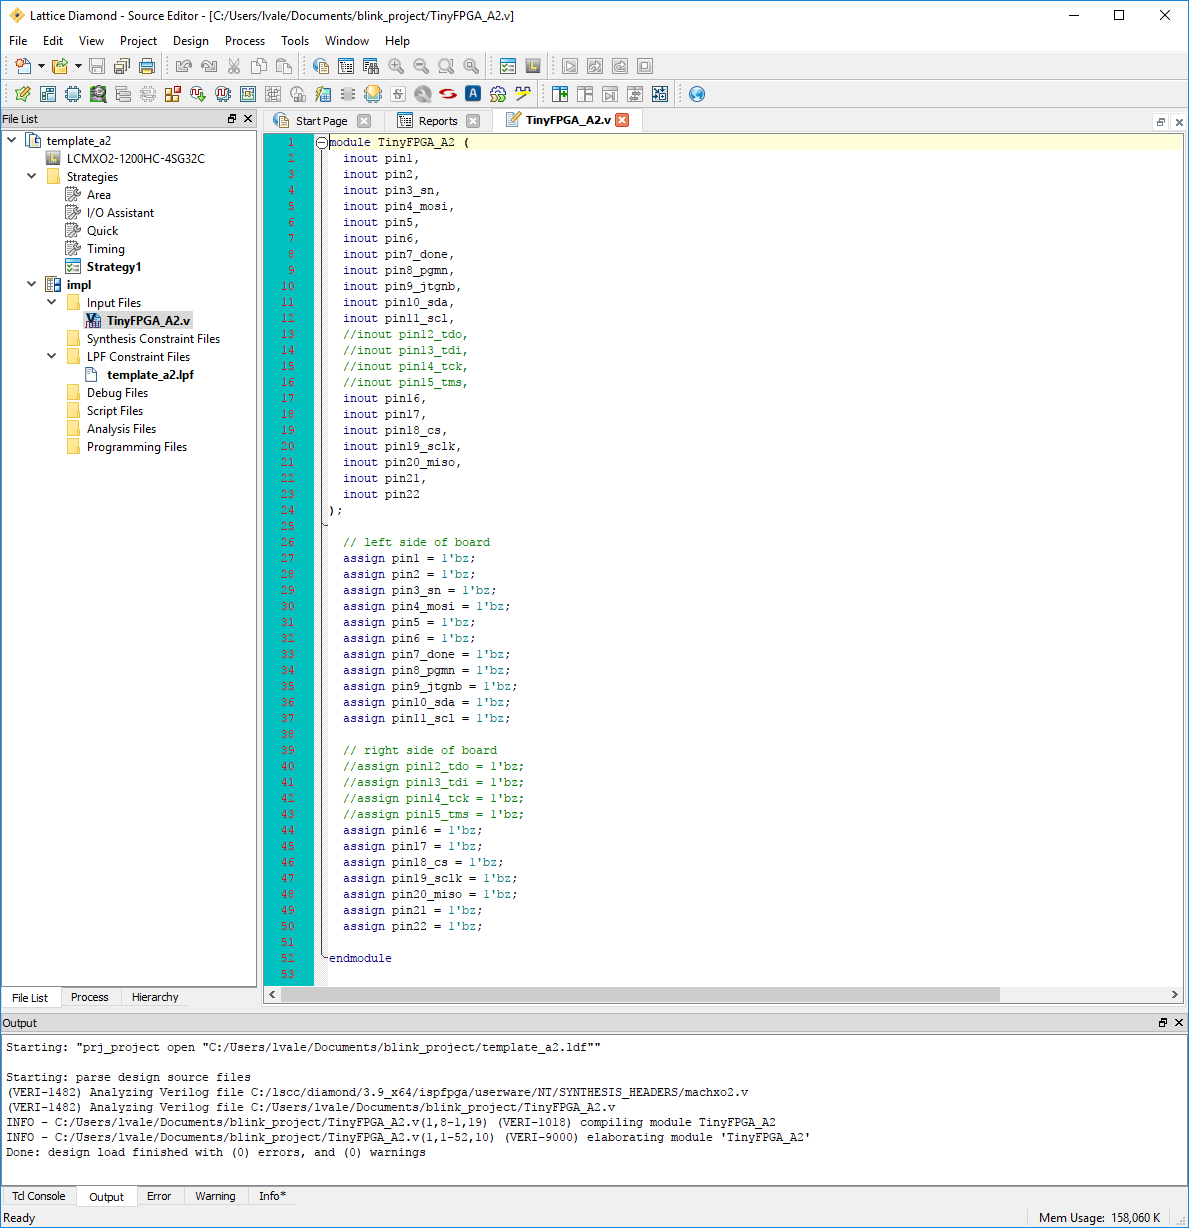1189x1228 pixels.
Task: Click the horizontal scrollbar of the editor
Action: (640, 994)
